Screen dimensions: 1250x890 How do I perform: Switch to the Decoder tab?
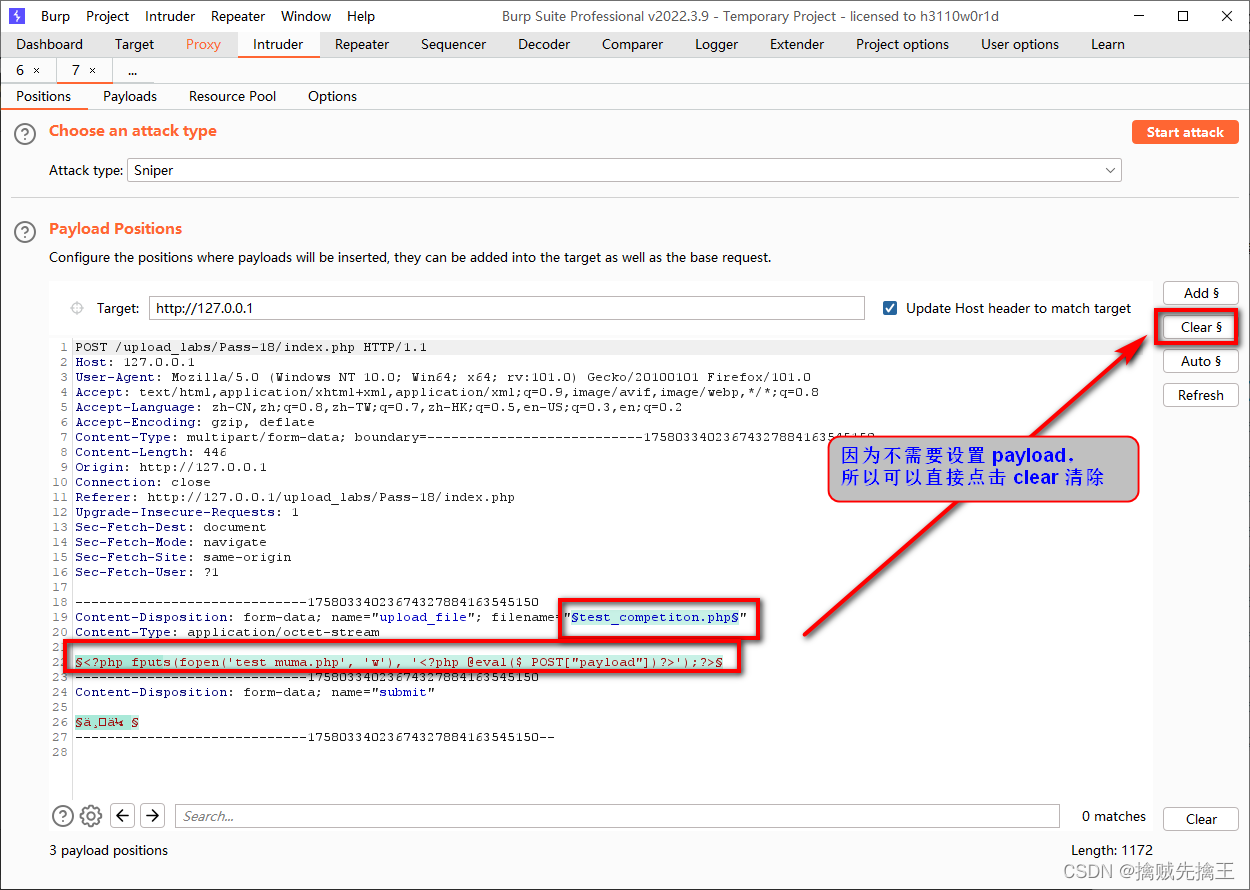(544, 44)
